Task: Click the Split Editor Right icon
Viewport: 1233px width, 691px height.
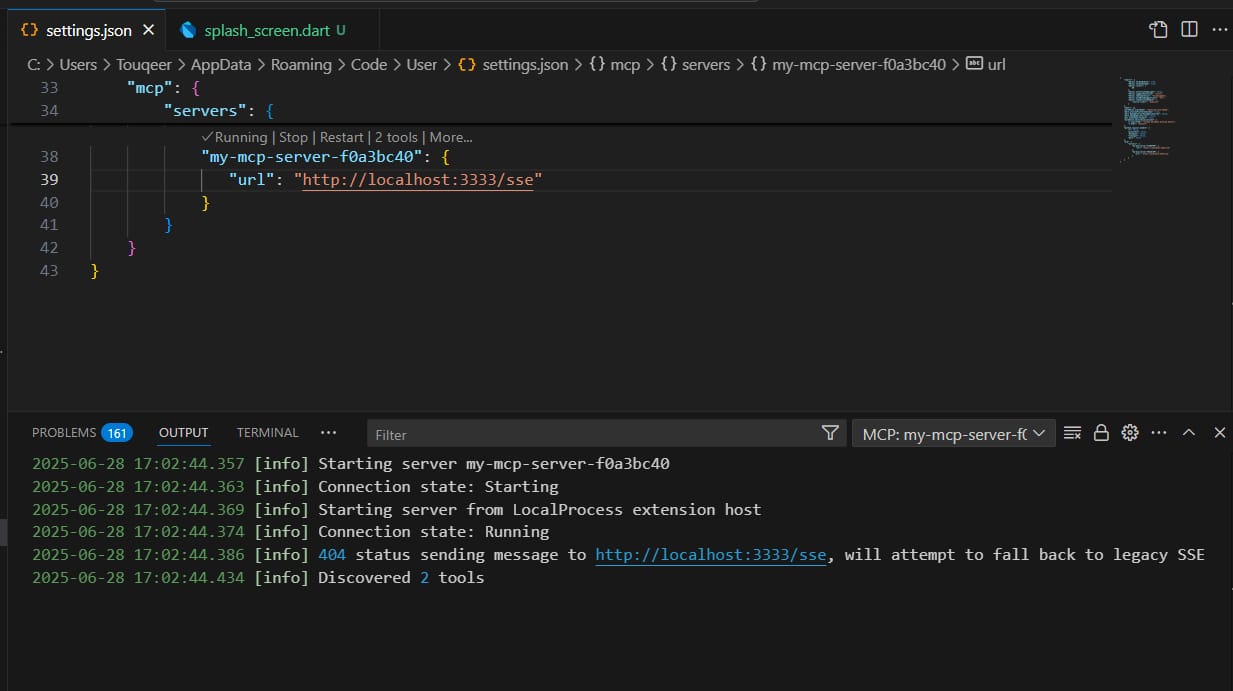Action: [1189, 30]
